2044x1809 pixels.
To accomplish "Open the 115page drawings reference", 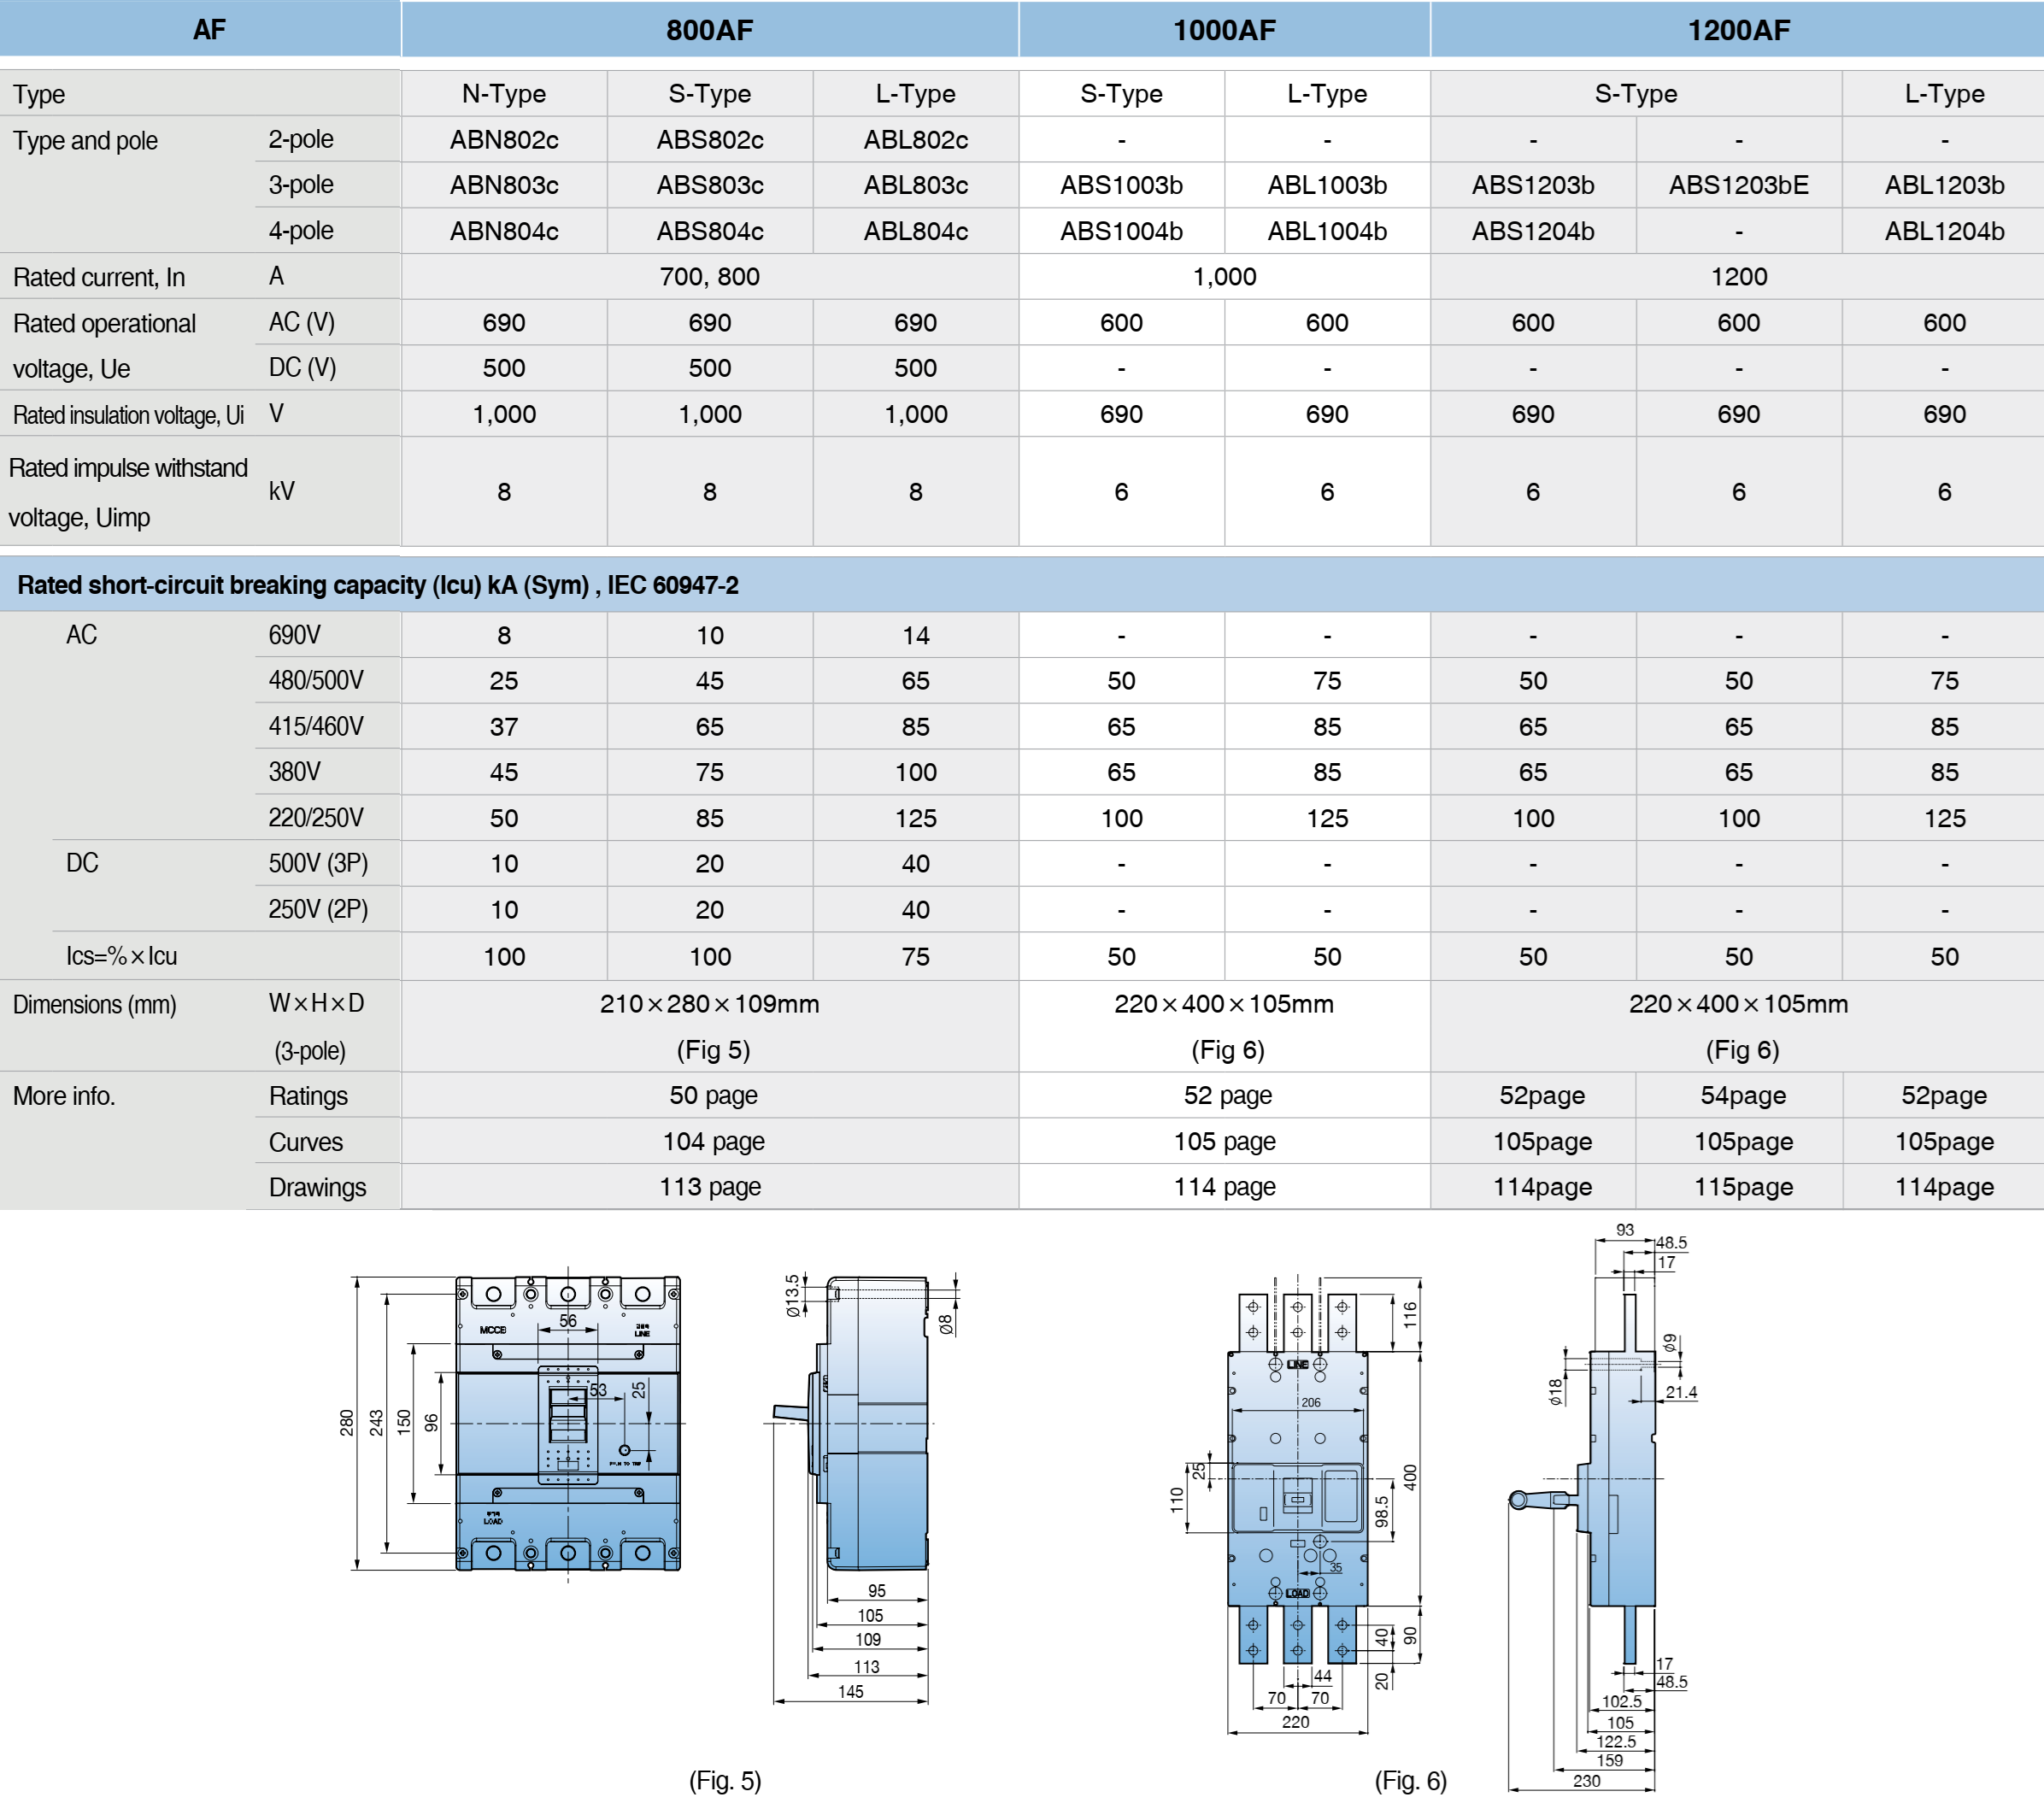I will point(1742,1187).
